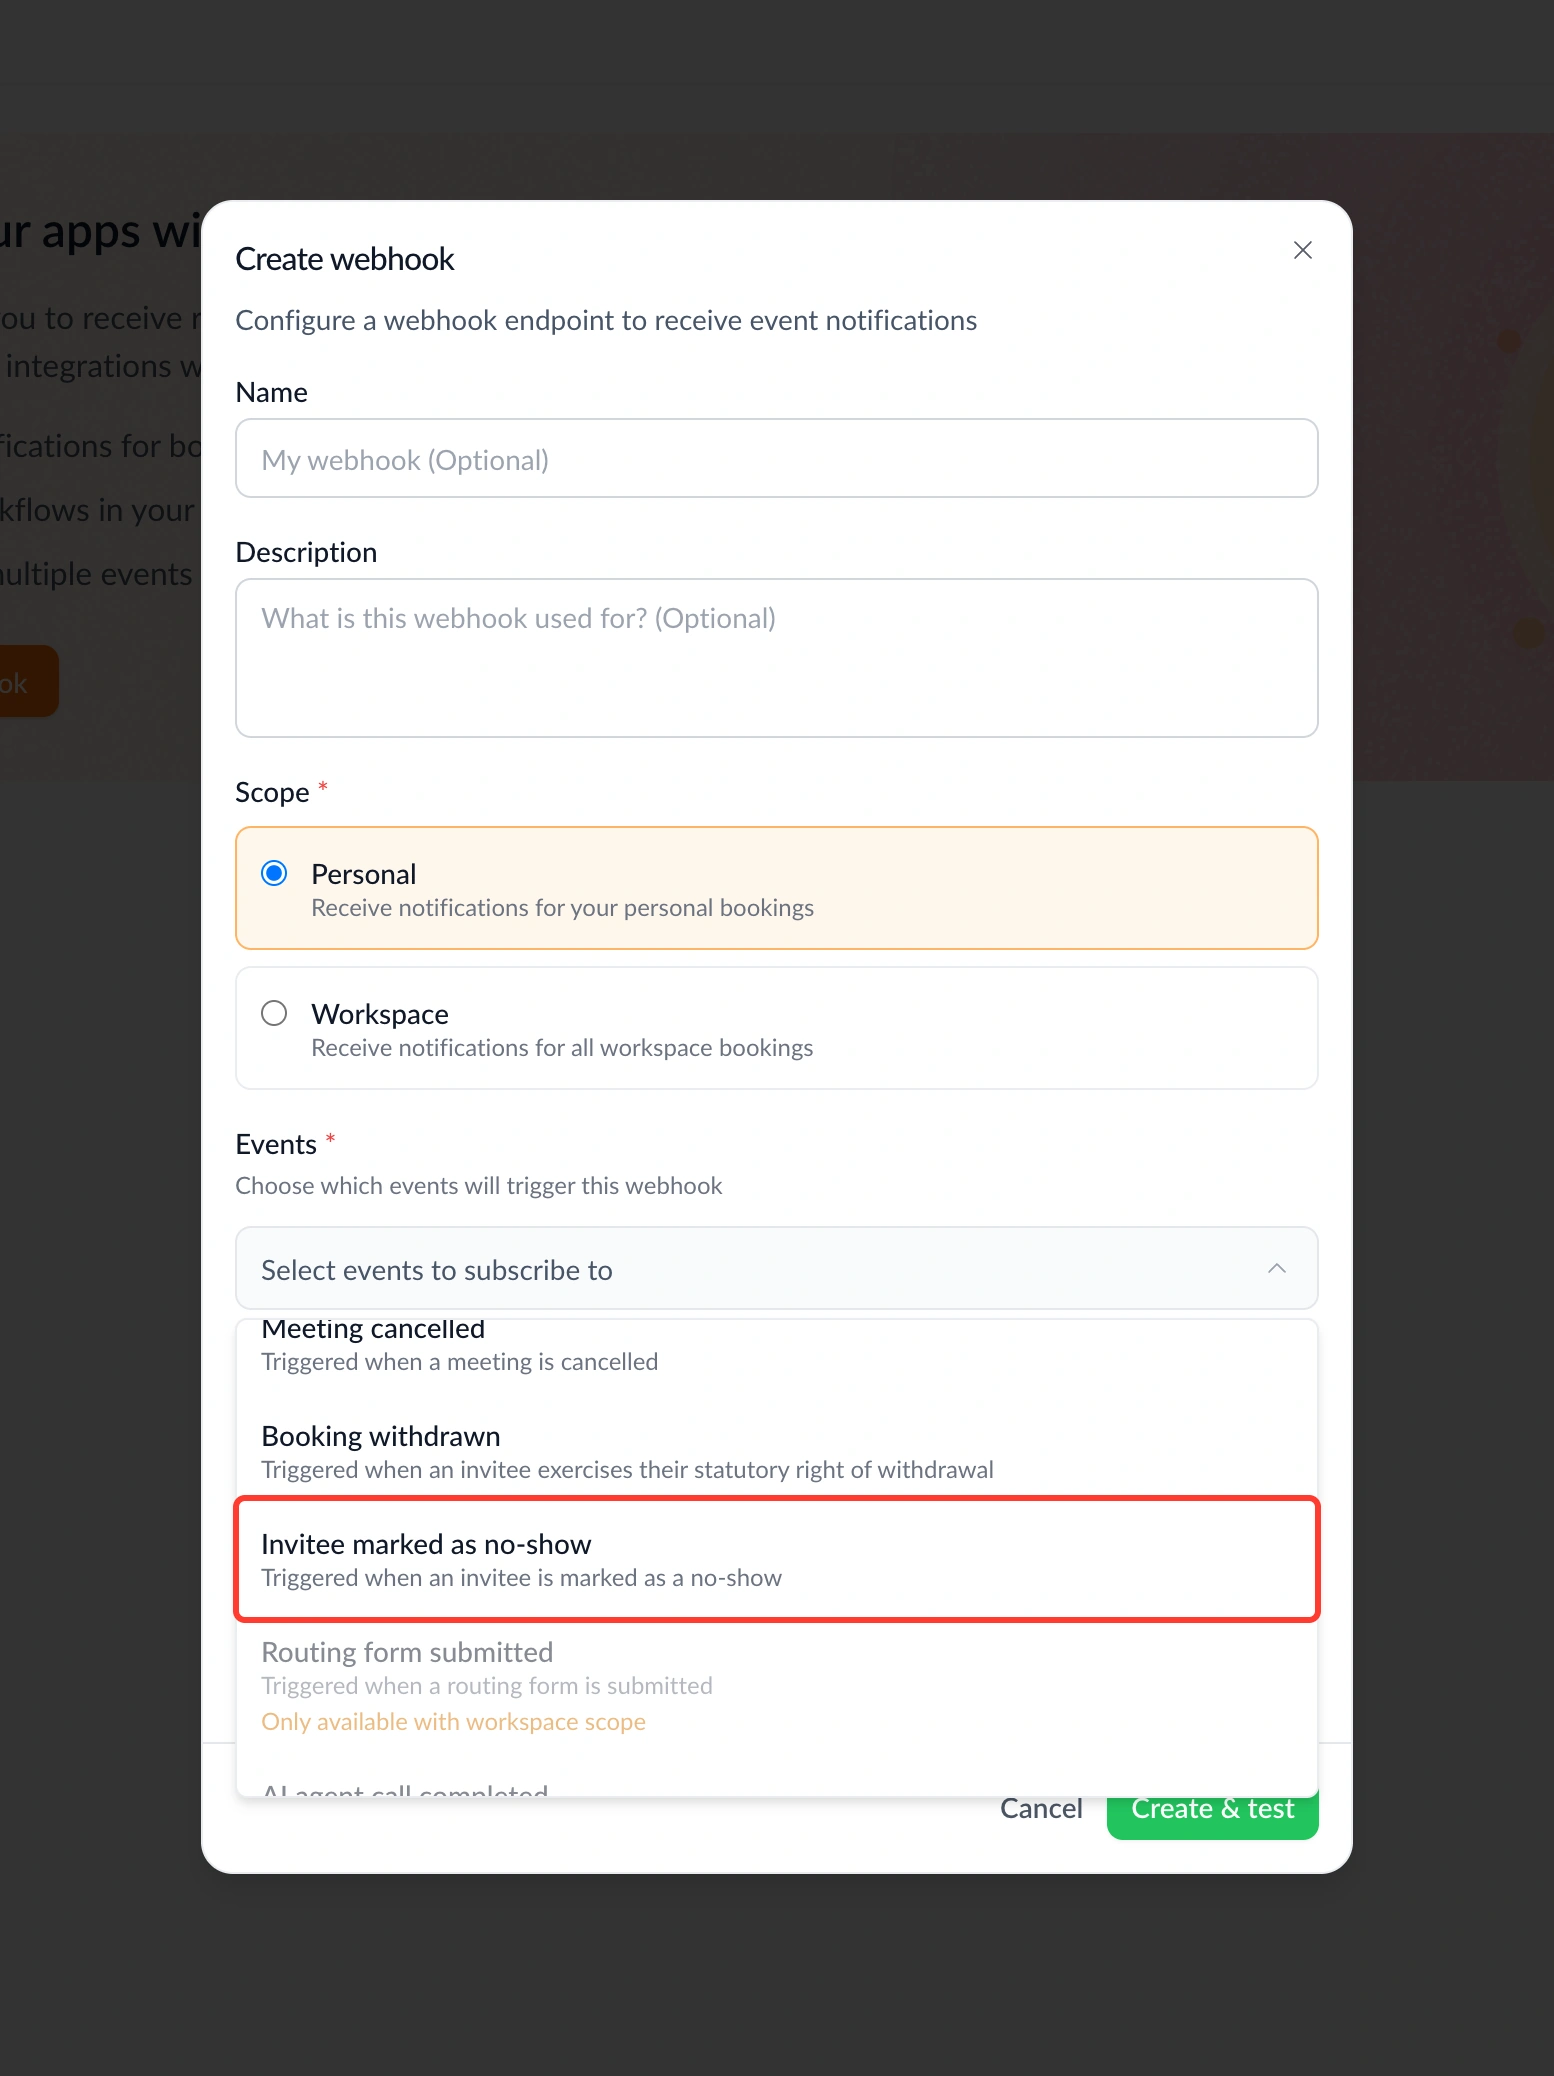Click the Create & test button

point(1212,1812)
